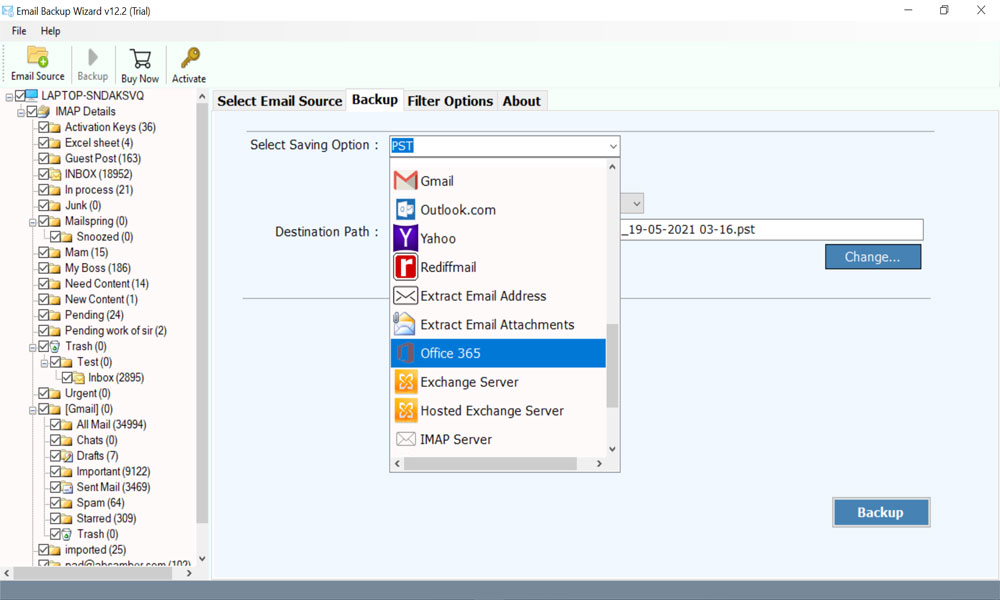Click the INBOX (18952) folder icon
The width and height of the screenshot is (1000, 600).
tap(55, 174)
